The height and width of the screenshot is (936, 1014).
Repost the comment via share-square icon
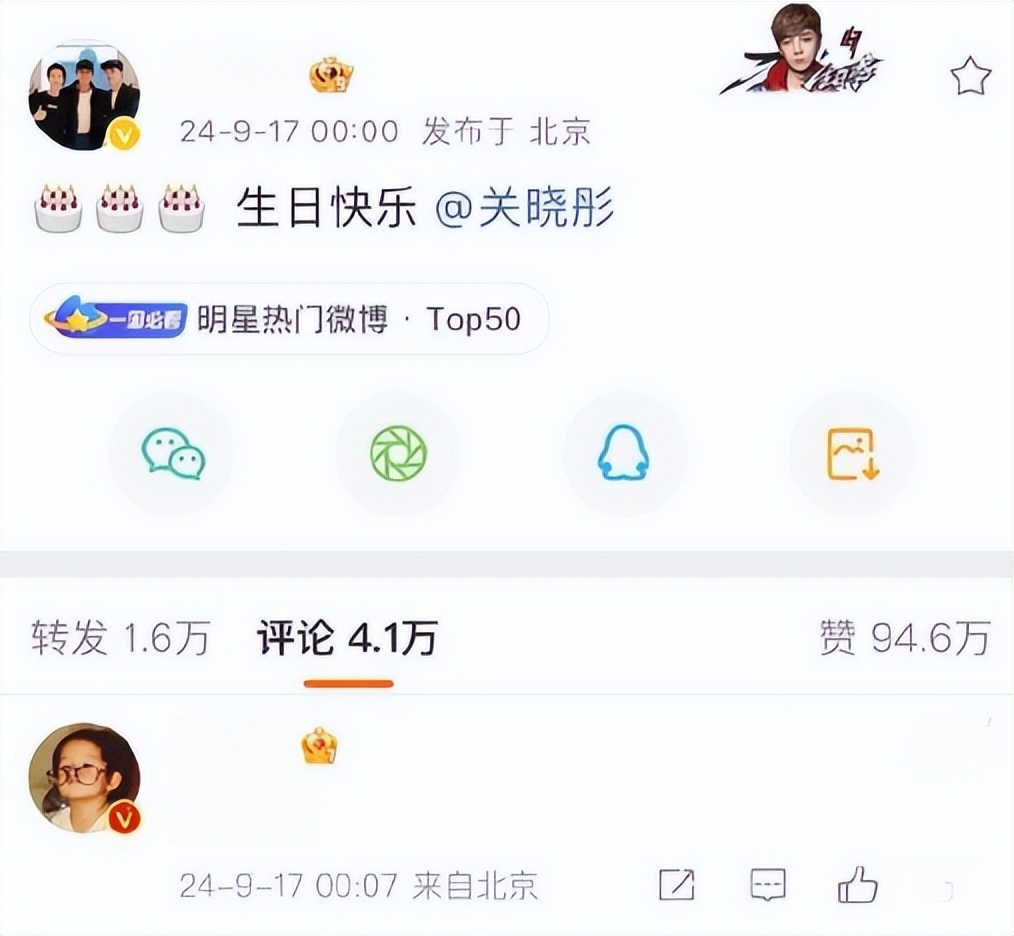676,884
